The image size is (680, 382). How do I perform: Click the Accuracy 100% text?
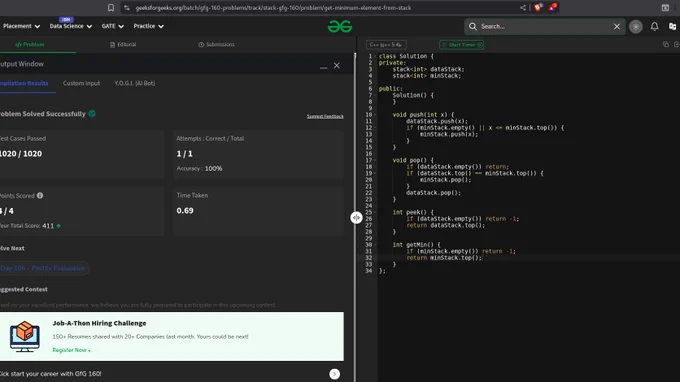(199, 169)
